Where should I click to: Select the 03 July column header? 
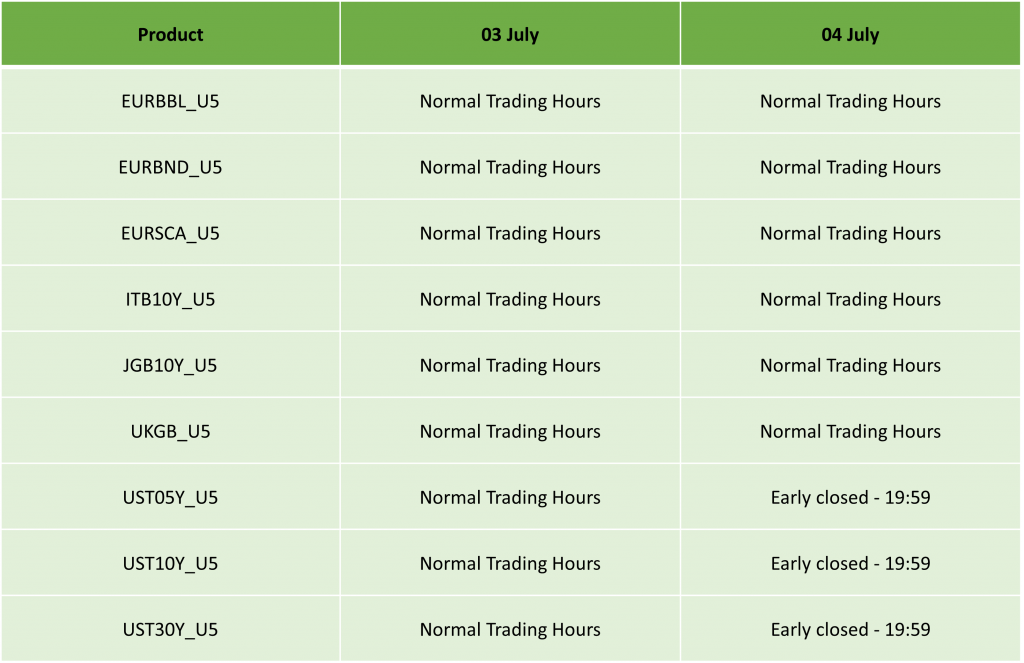510,33
